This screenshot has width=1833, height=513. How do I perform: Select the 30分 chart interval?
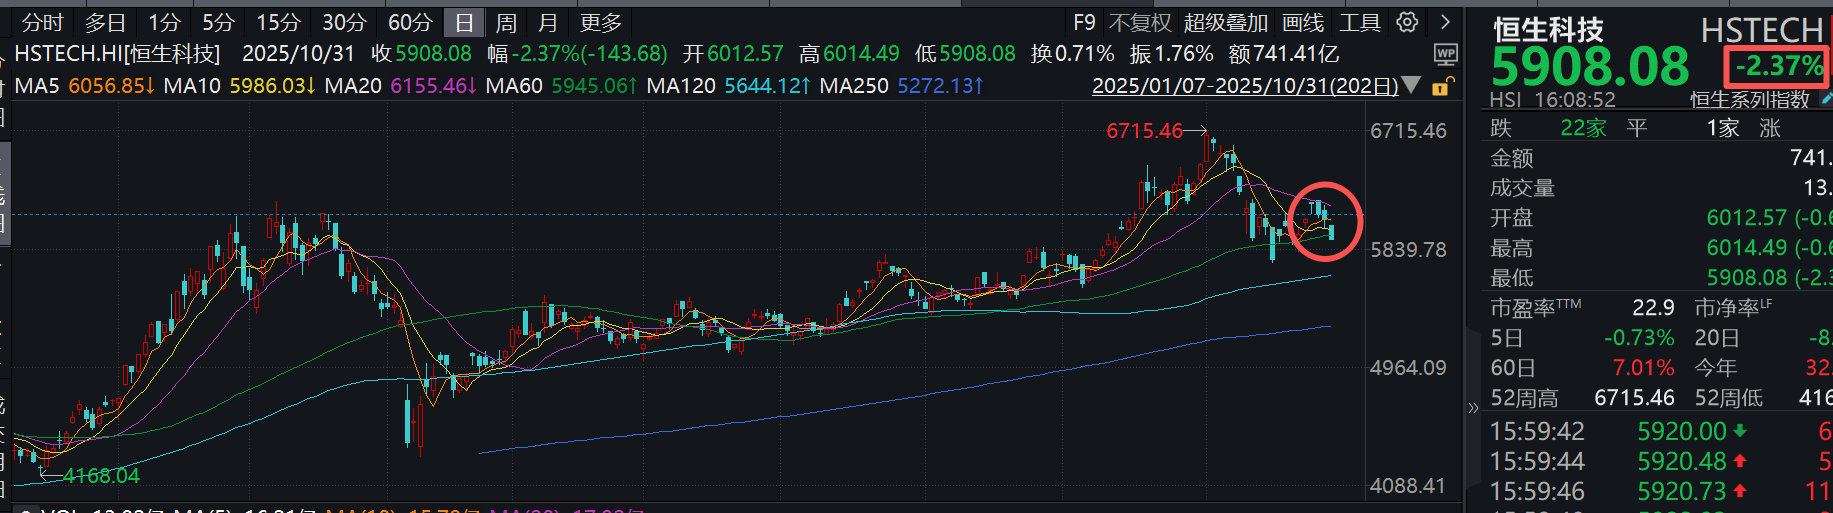tap(344, 22)
